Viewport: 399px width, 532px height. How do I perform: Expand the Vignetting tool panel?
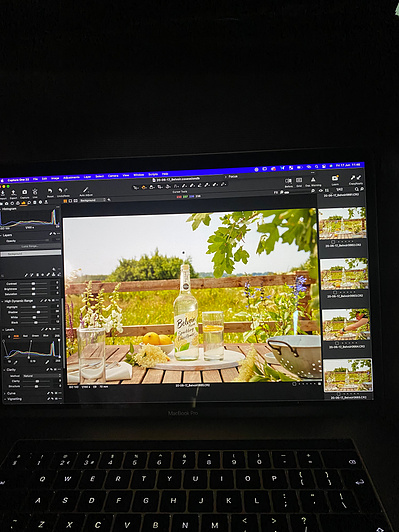click(4, 399)
